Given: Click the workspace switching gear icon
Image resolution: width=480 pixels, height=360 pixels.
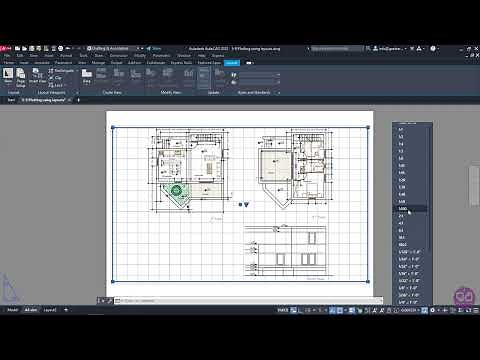Looking at the screenshot, I should click(432, 310).
